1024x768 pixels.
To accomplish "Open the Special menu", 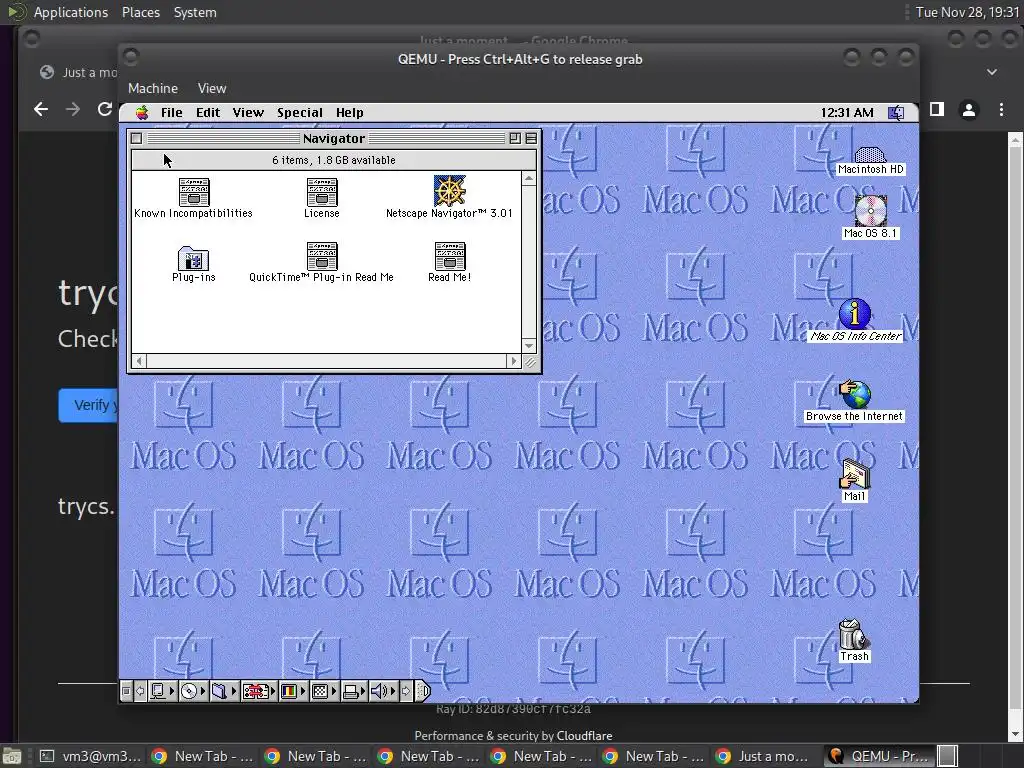I will [x=300, y=112].
